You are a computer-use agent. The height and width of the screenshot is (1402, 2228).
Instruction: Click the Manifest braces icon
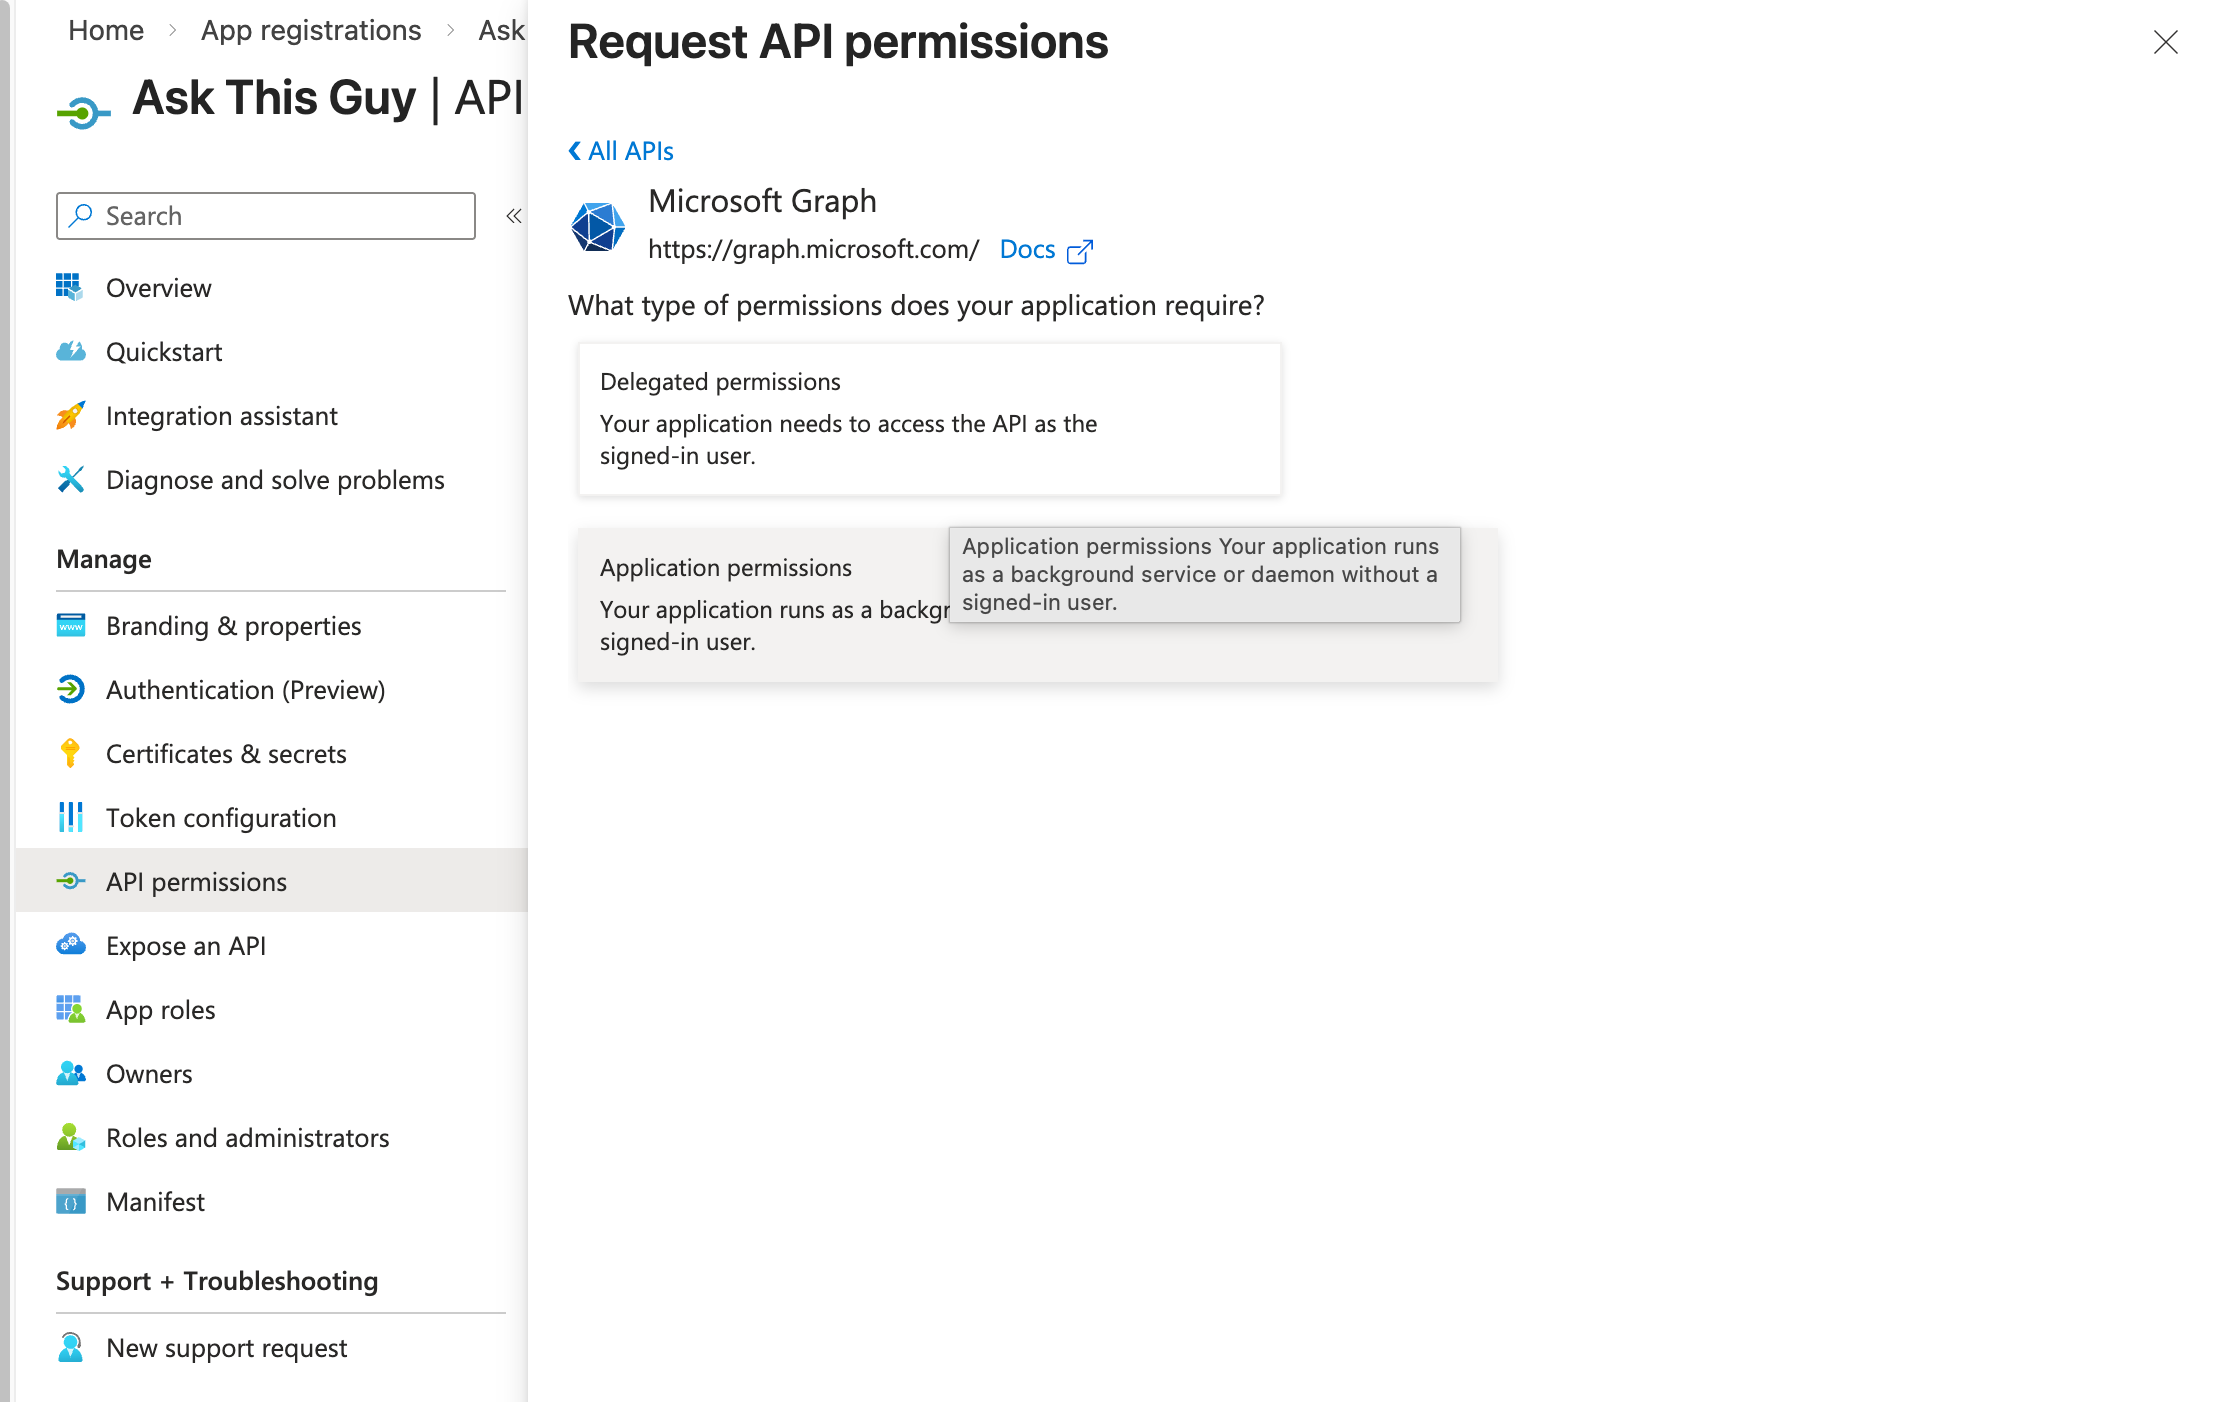pyautogui.click(x=71, y=1201)
